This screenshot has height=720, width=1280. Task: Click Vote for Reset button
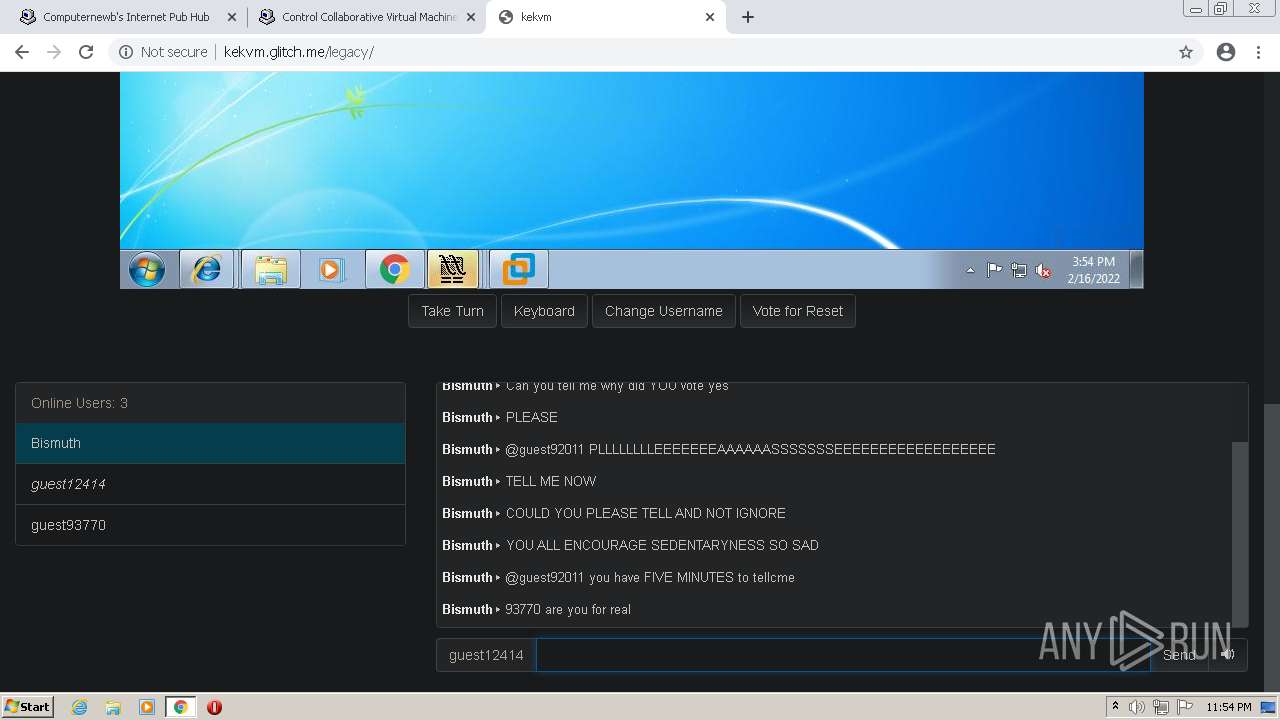[798, 311]
